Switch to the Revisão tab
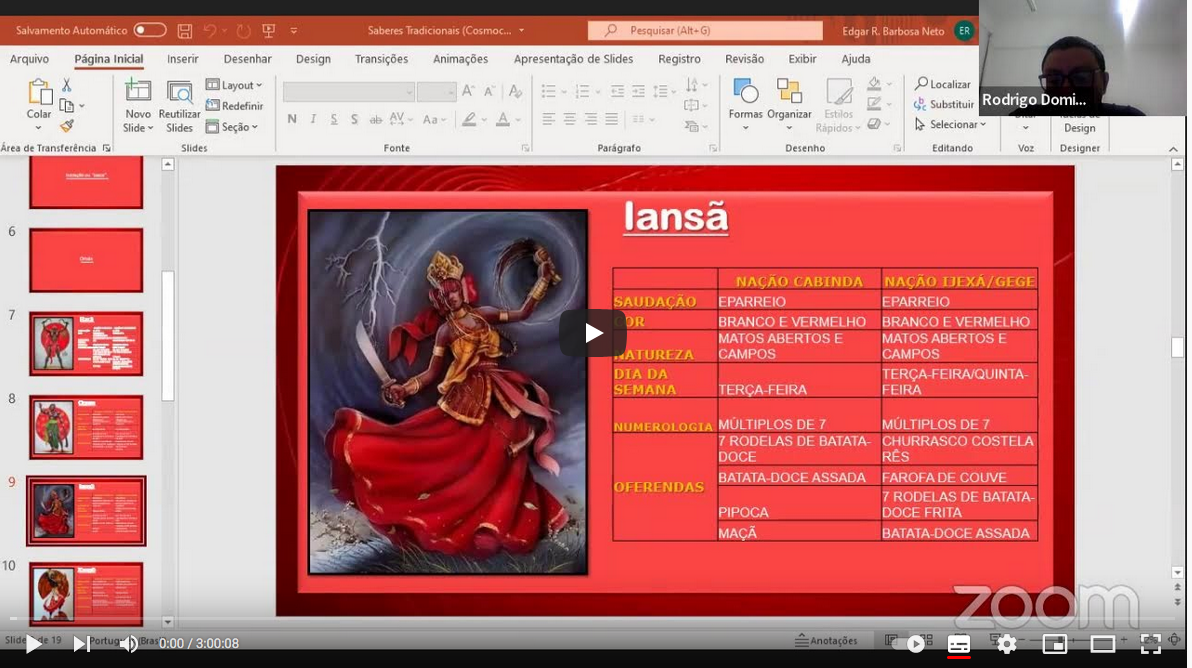1192x668 pixels. [x=744, y=59]
